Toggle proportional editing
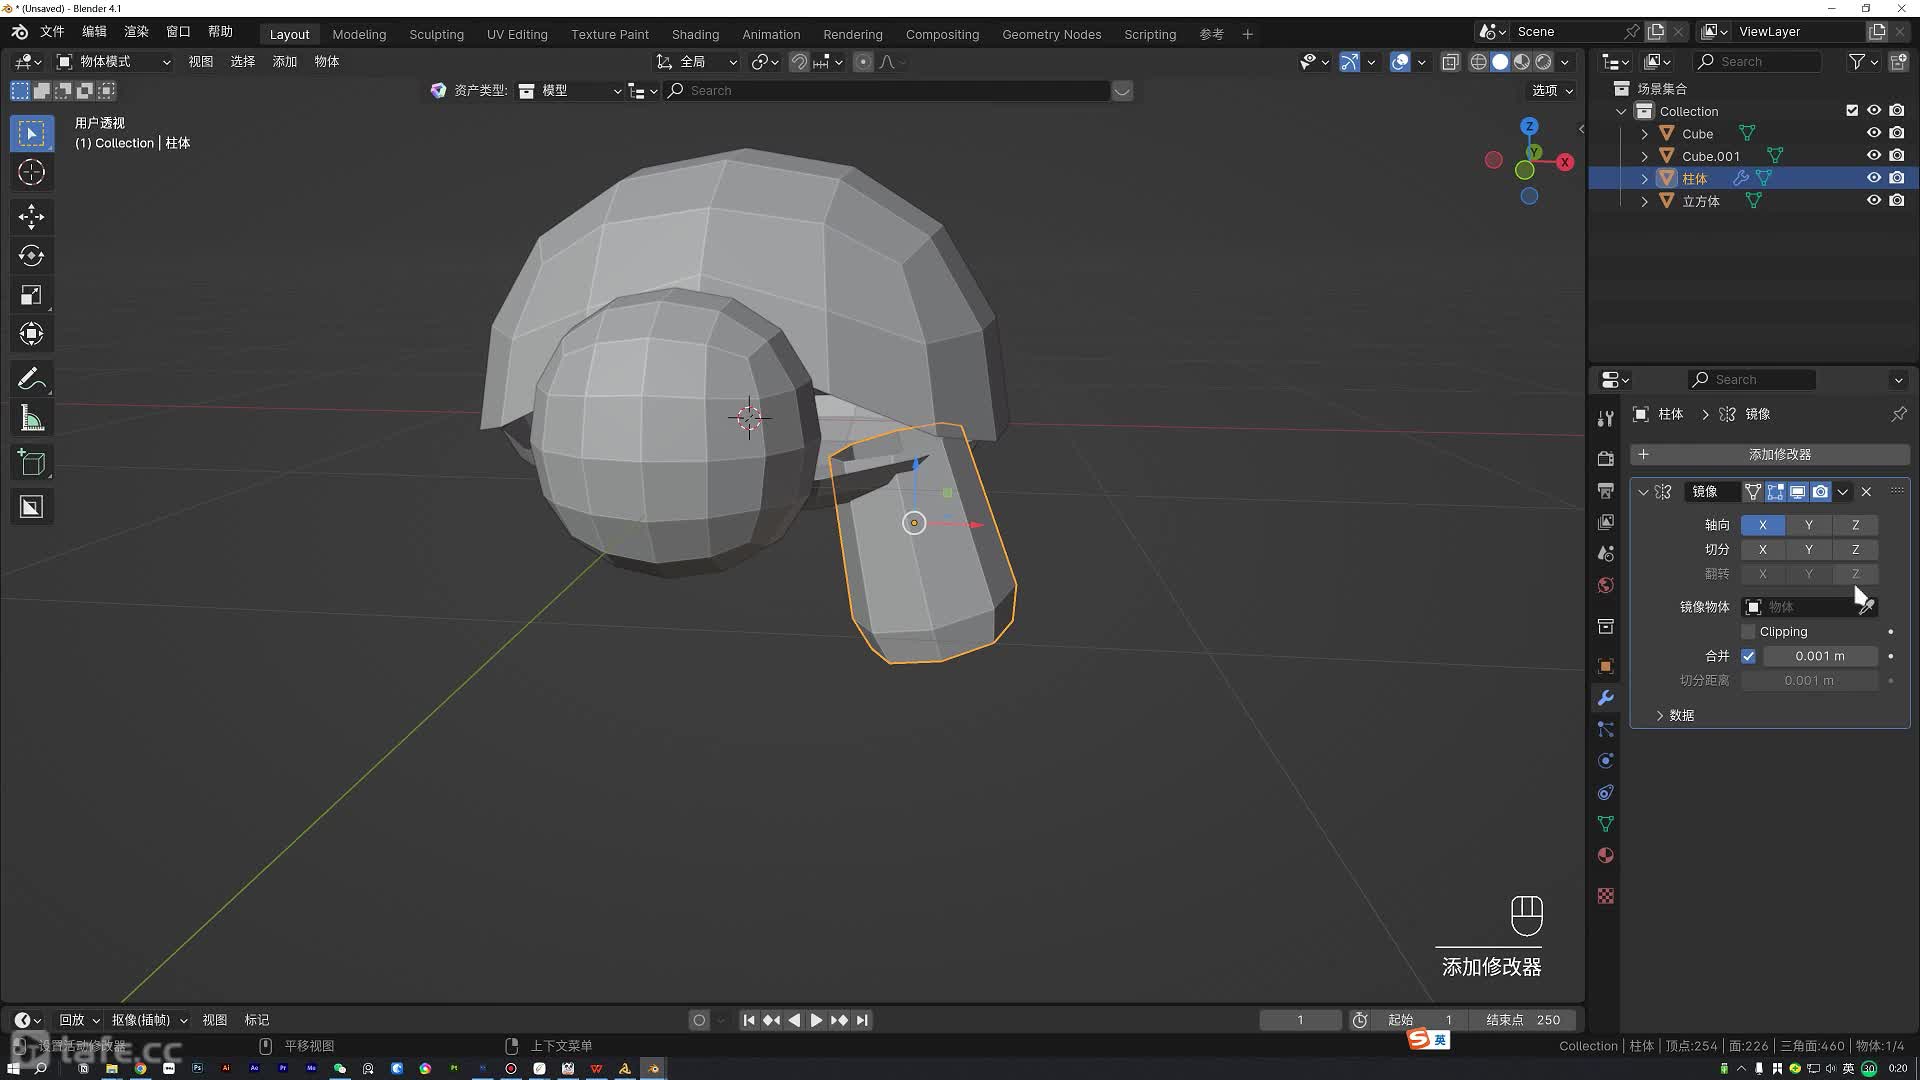 pos(863,62)
